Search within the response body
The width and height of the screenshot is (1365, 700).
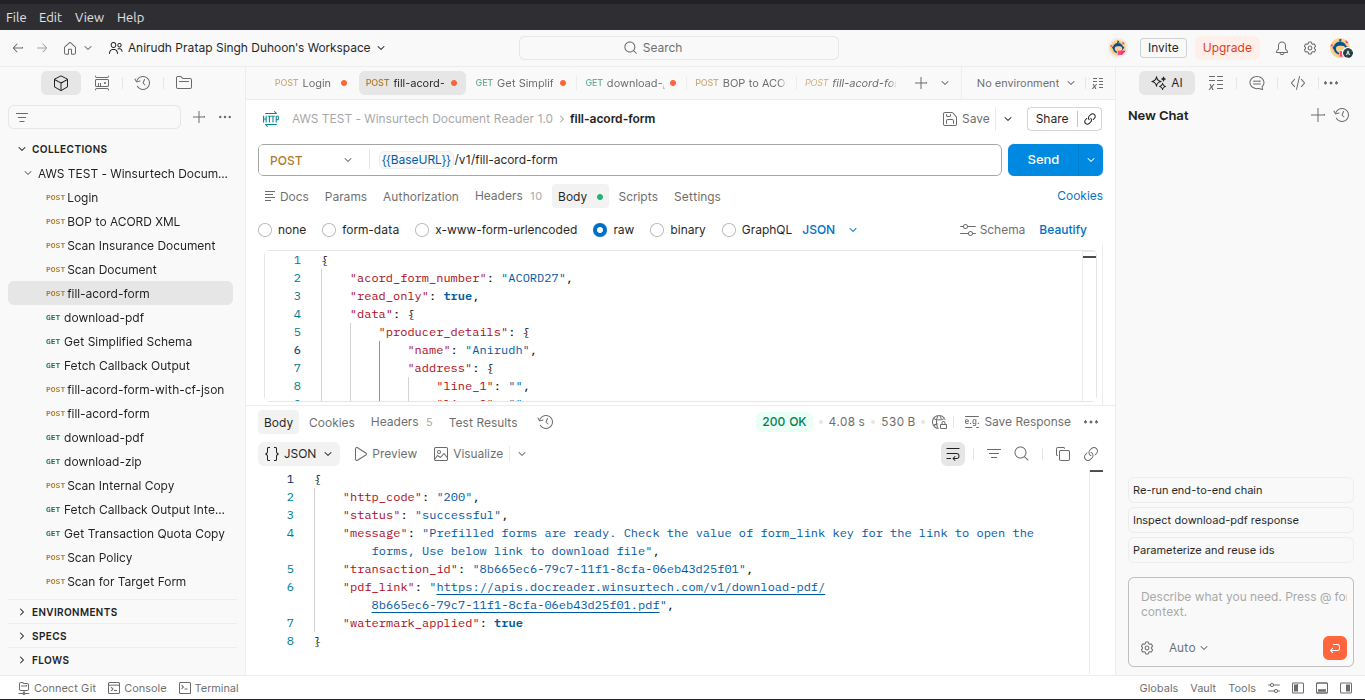[x=1021, y=454]
